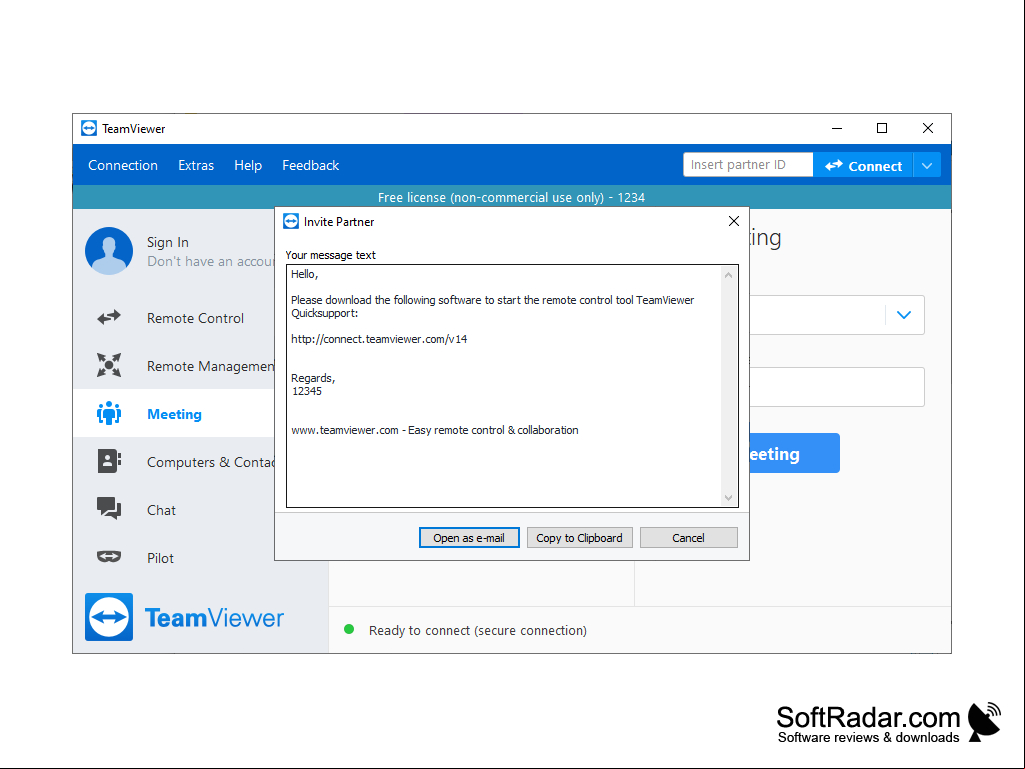This screenshot has width=1025, height=769.
Task: Open the Extras menu
Action: 196,165
